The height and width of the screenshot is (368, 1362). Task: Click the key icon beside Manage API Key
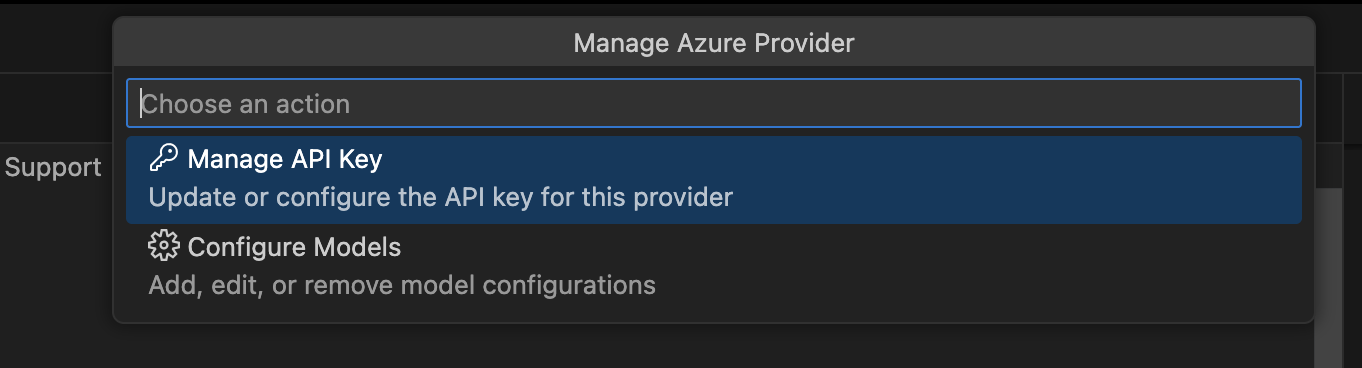tap(163, 159)
